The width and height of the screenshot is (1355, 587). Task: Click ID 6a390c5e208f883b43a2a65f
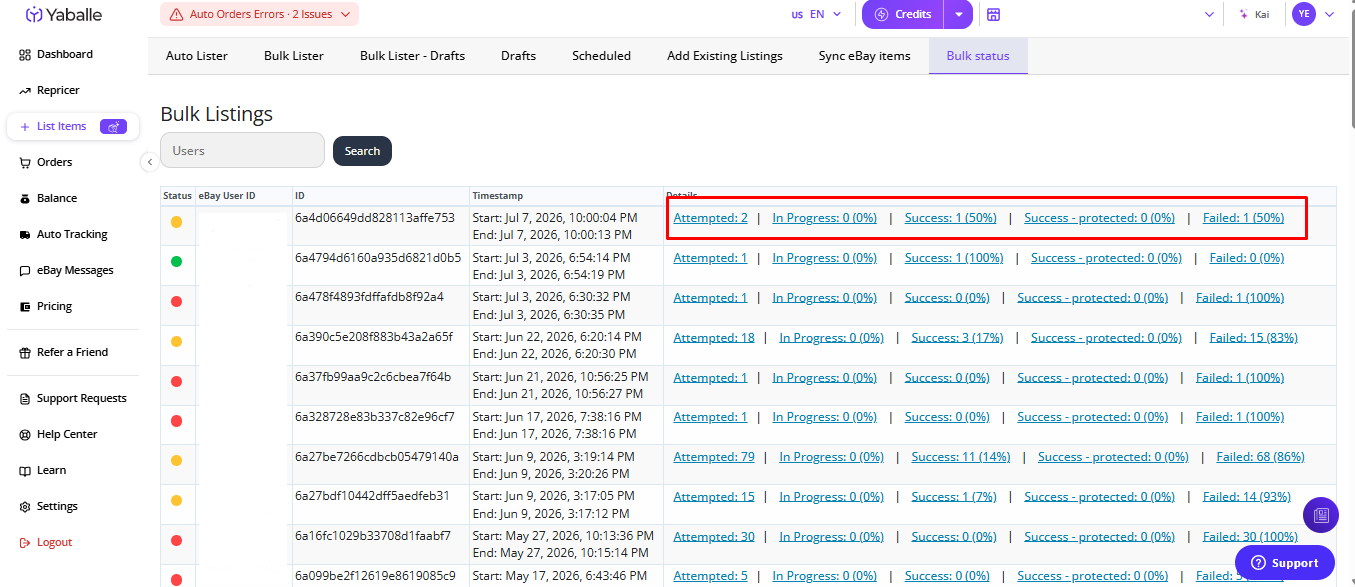pos(373,337)
